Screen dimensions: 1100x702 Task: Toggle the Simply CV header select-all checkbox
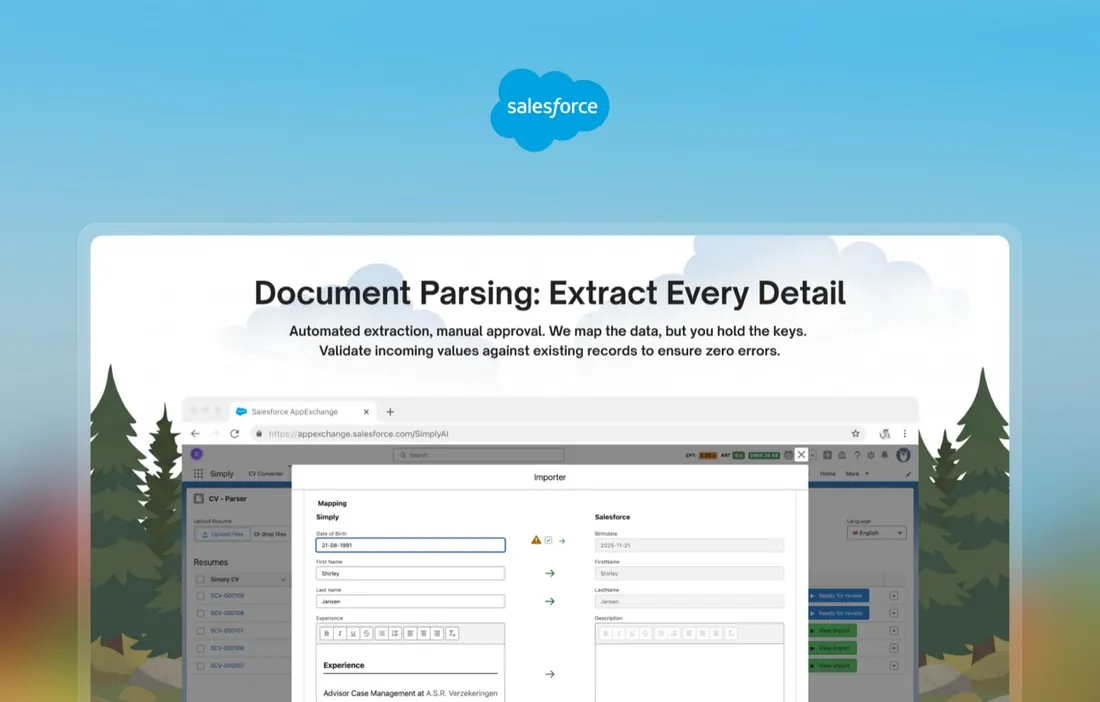201,579
